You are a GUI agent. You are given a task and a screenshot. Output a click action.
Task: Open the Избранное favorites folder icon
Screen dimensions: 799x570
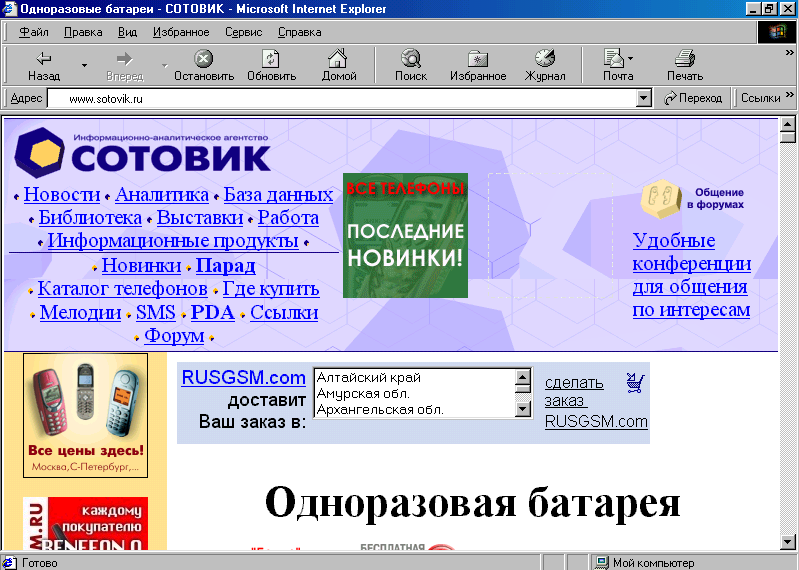(x=478, y=59)
